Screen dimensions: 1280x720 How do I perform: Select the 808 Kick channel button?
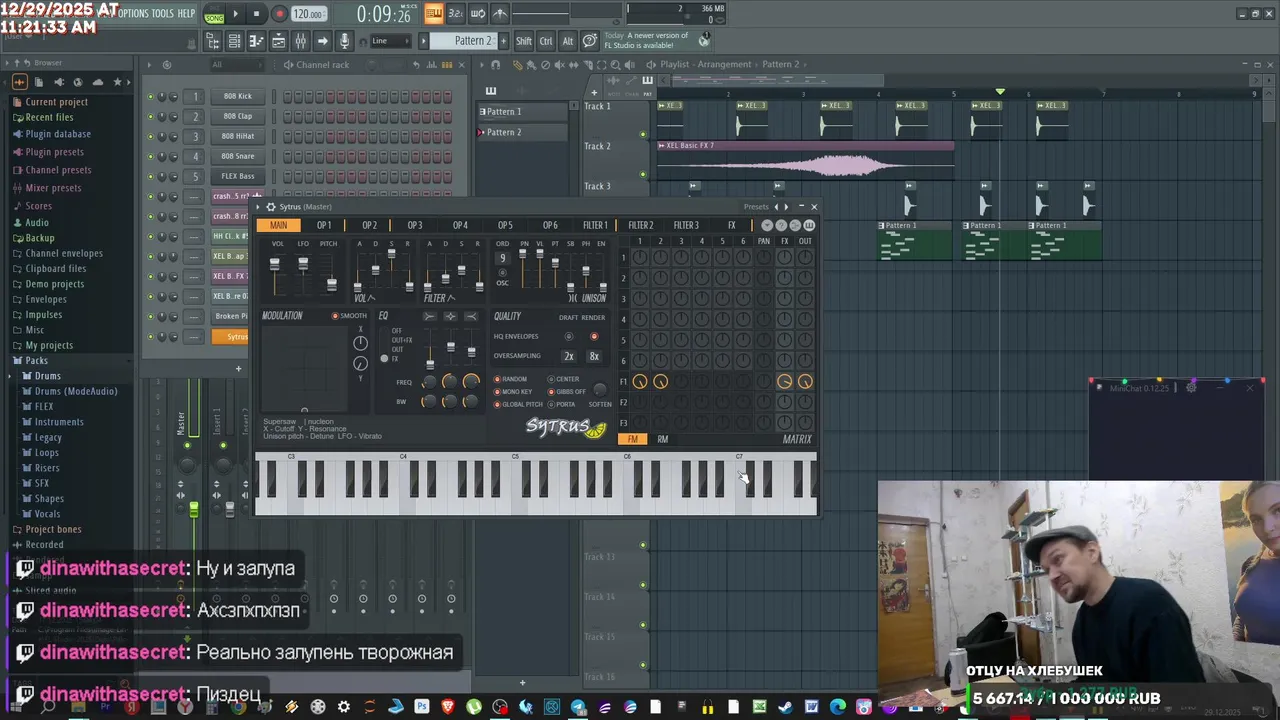pyautogui.click(x=238, y=96)
